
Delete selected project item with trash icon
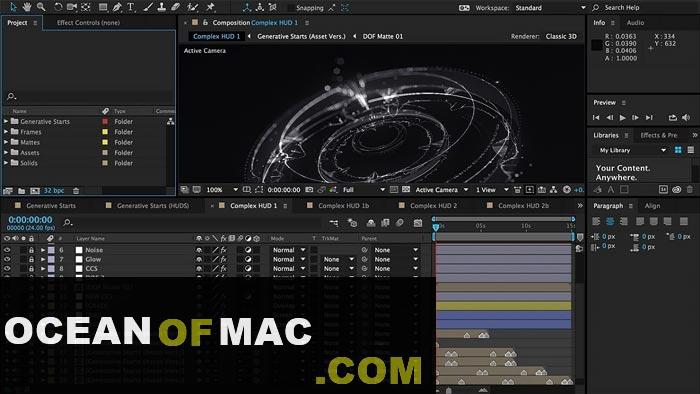76,191
